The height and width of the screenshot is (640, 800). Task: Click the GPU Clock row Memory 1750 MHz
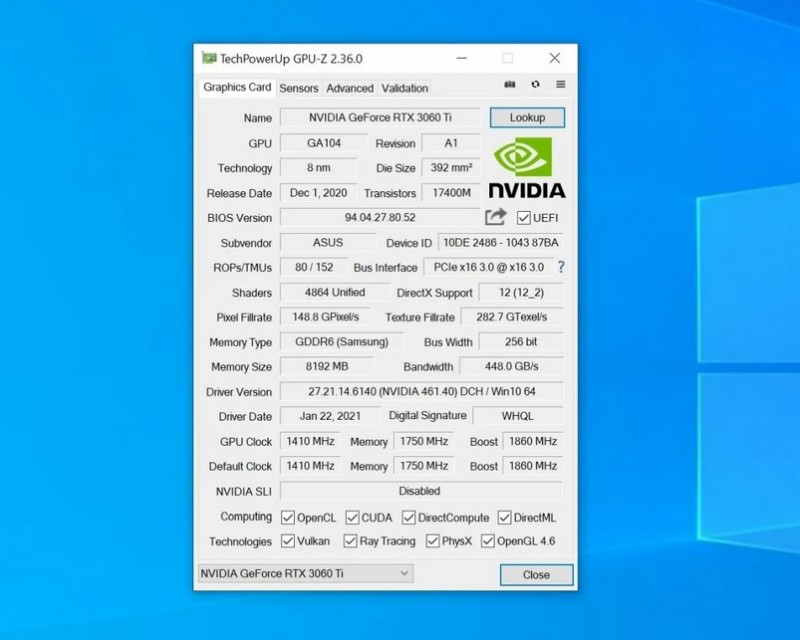[x=423, y=441]
